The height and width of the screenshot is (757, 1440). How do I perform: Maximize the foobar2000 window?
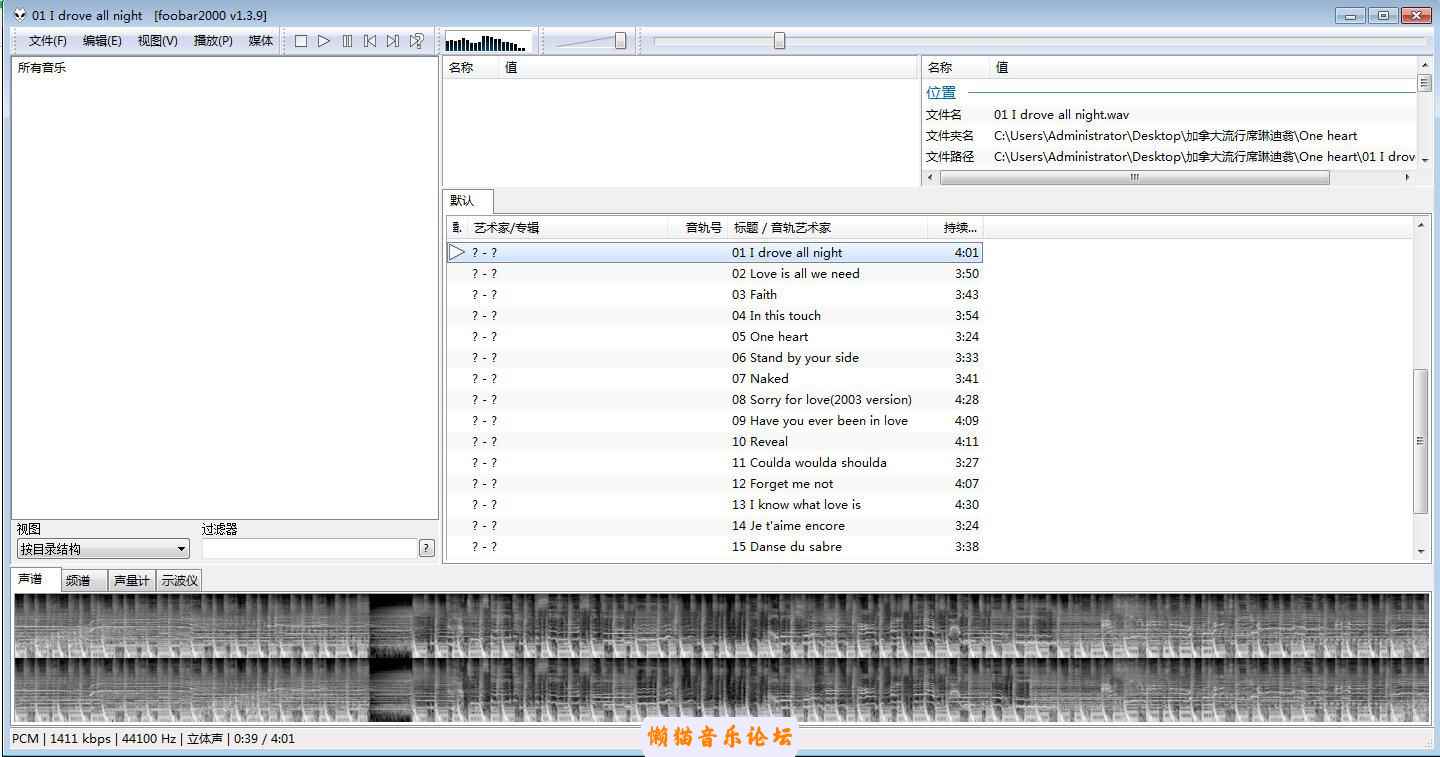tap(1383, 15)
